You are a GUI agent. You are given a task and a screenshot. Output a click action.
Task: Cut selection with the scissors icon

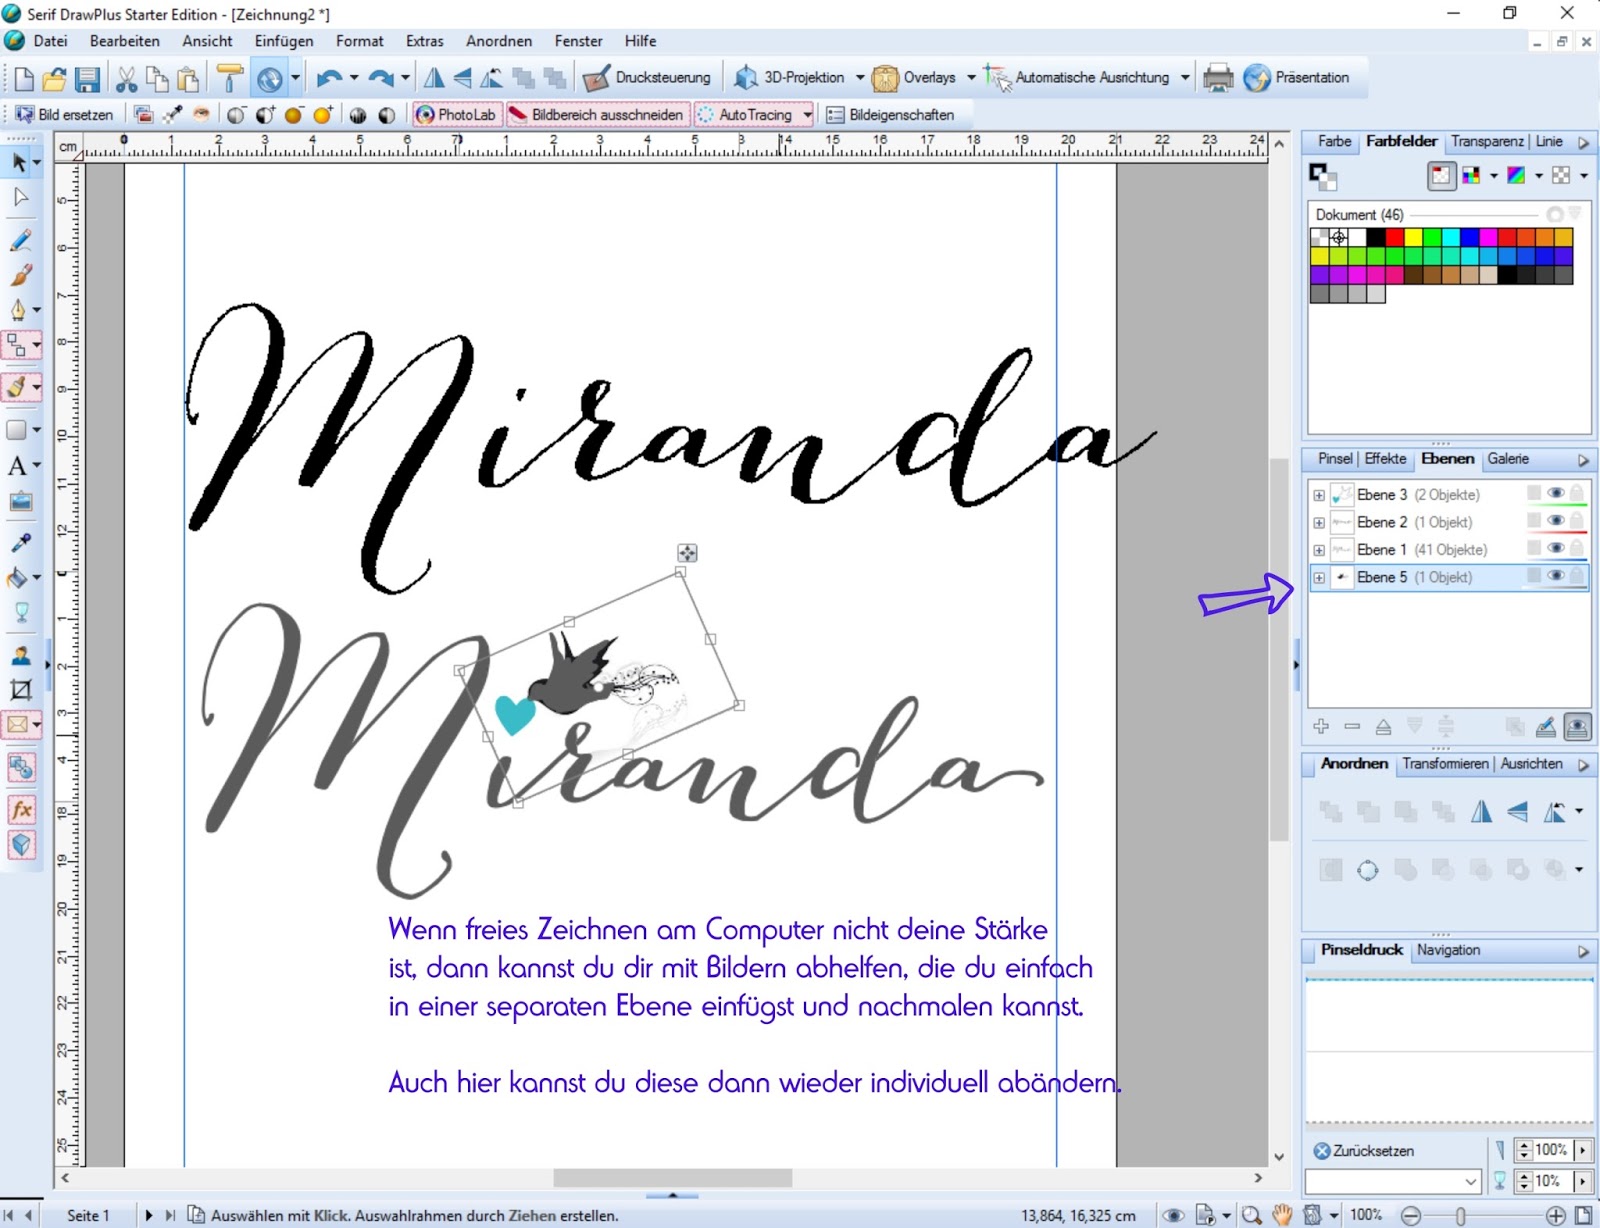click(126, 78)
